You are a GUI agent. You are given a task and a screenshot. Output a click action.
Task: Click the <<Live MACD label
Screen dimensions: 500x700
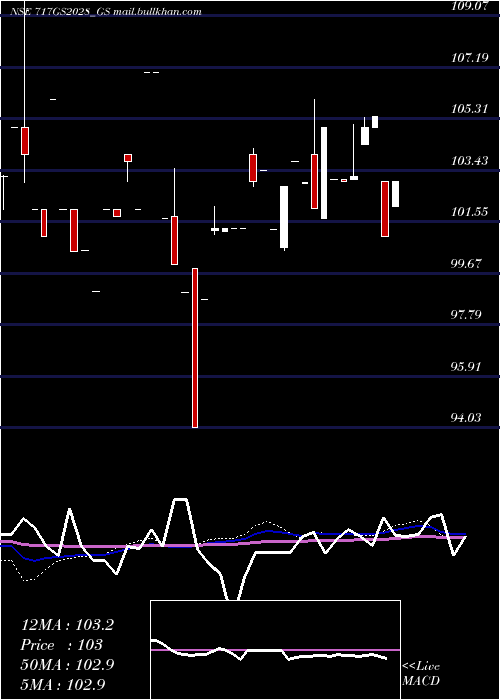[421, 674]
